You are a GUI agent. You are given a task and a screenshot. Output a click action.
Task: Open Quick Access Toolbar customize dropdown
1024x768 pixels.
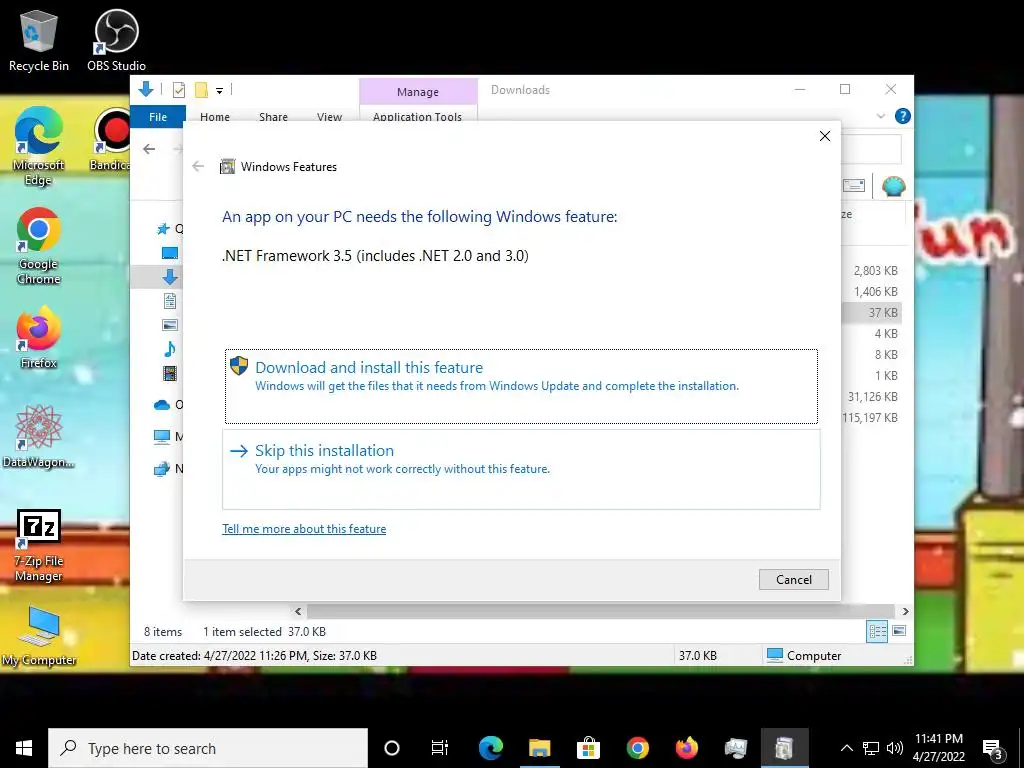(219, 91)
